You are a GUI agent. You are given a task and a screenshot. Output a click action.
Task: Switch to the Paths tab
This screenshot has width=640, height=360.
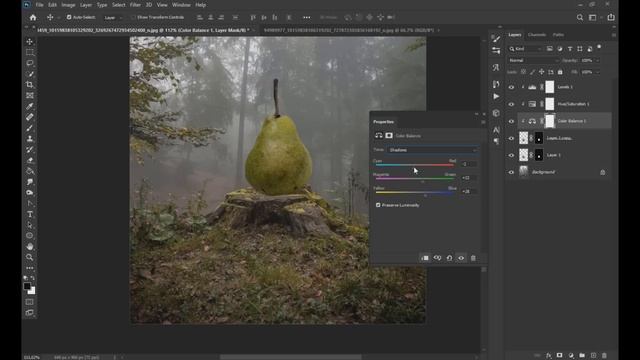tap(558, 35)
